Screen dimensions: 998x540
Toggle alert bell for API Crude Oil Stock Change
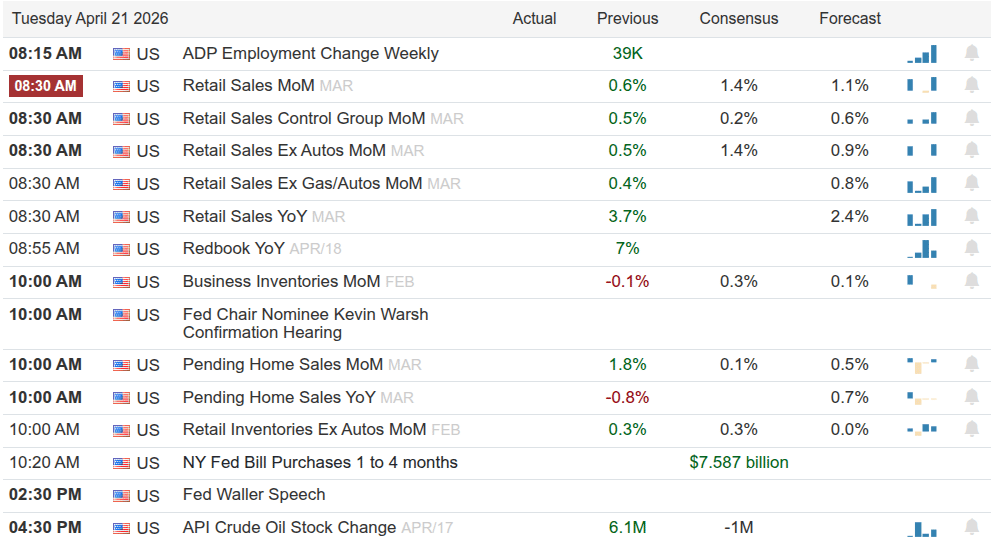[x=971, y=527]
